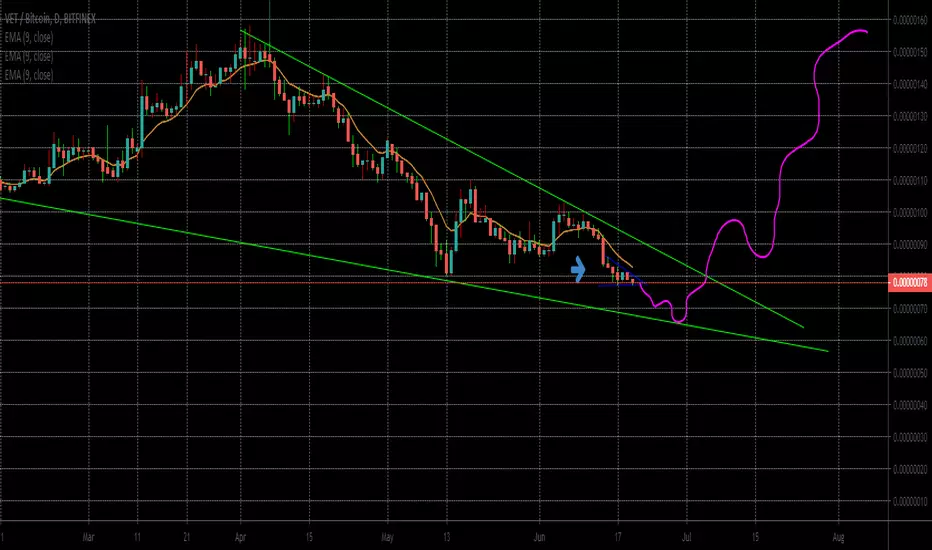Image resolution: width=932 pixels, height=550 pixels.
Task: Click the 0.00000070 price axis label
Action: (x=910, y=309)
